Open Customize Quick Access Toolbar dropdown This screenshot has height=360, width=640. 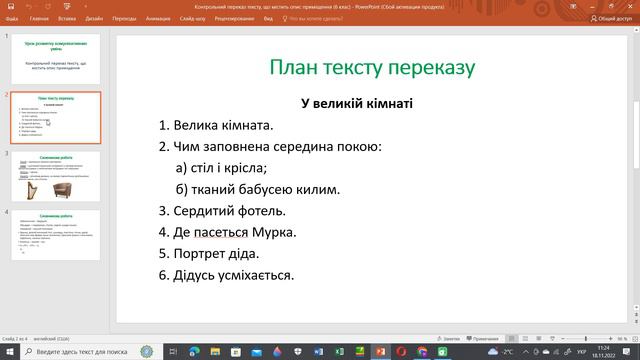(x=85, y=6)
